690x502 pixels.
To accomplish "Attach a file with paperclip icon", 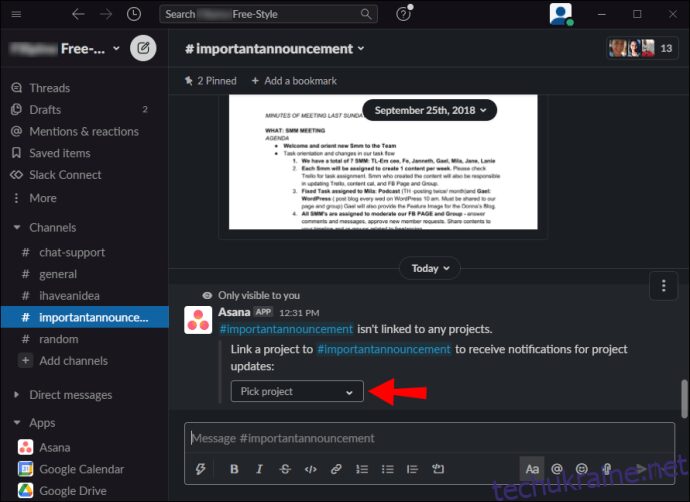I will coord(607,469).
